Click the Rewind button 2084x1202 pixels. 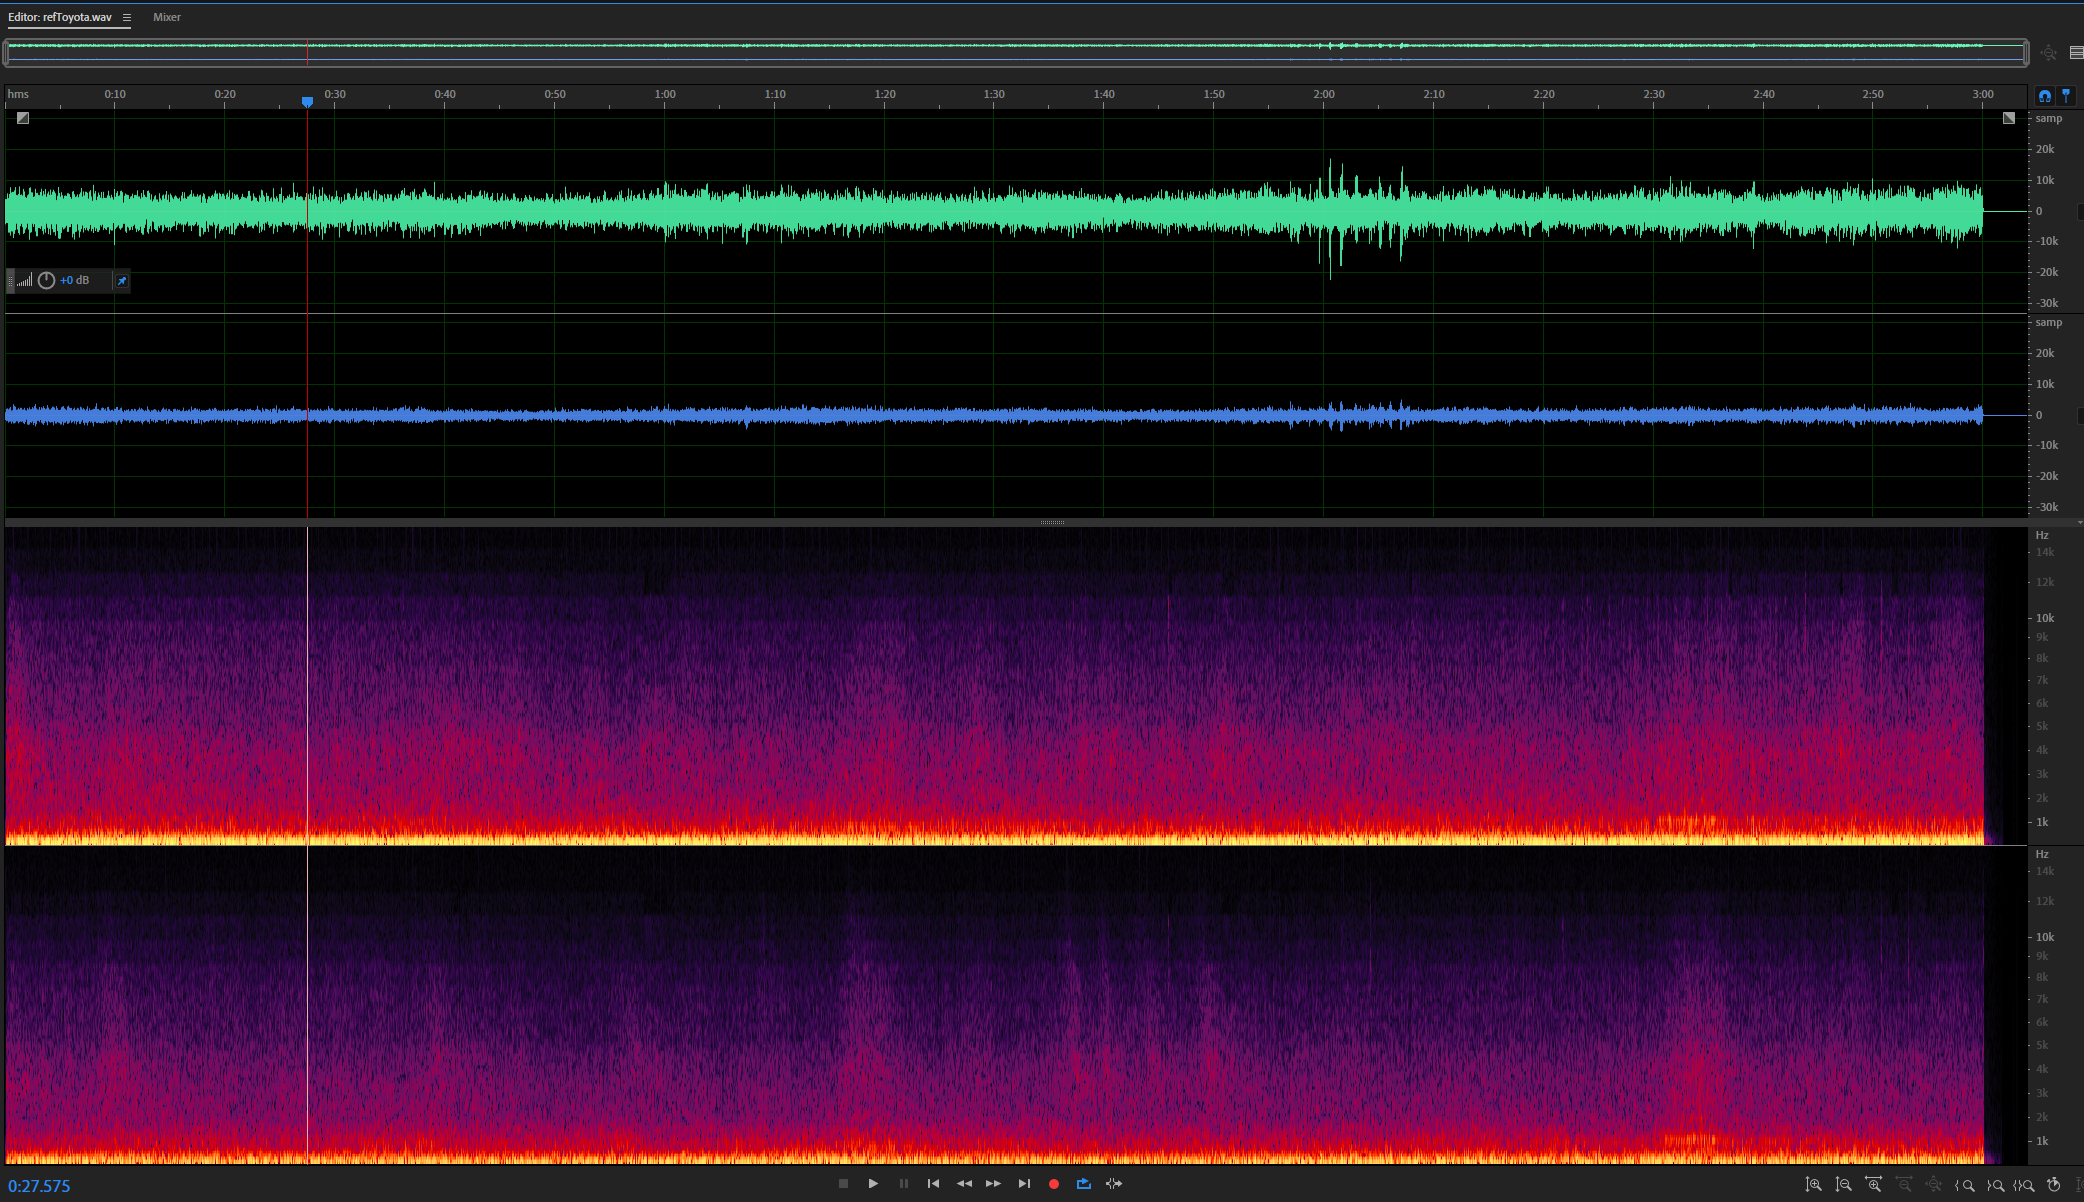[964, 1184]
